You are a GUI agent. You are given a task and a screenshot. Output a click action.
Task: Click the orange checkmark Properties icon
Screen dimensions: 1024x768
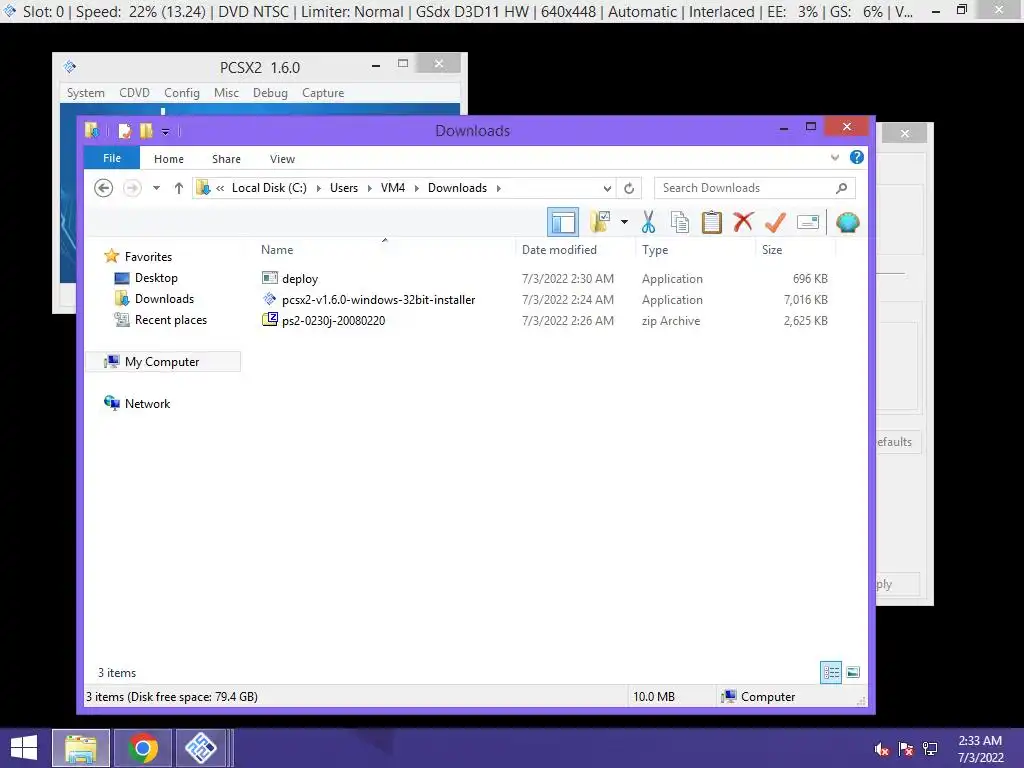coord(775,222)
